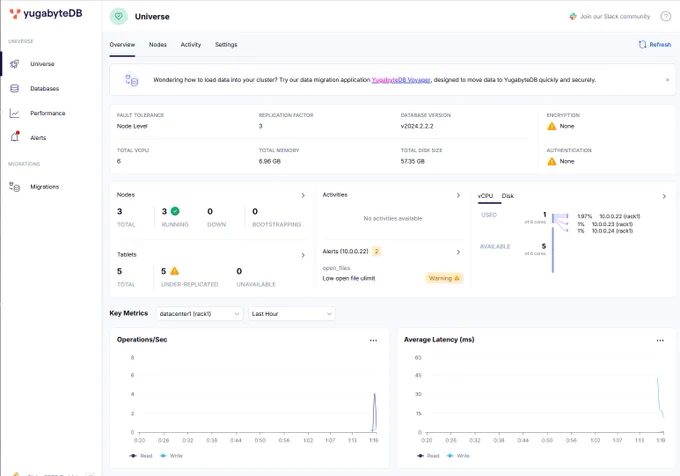Click the Operations/Sec chart spike
The image size is (680, 476).
(374, 412)
